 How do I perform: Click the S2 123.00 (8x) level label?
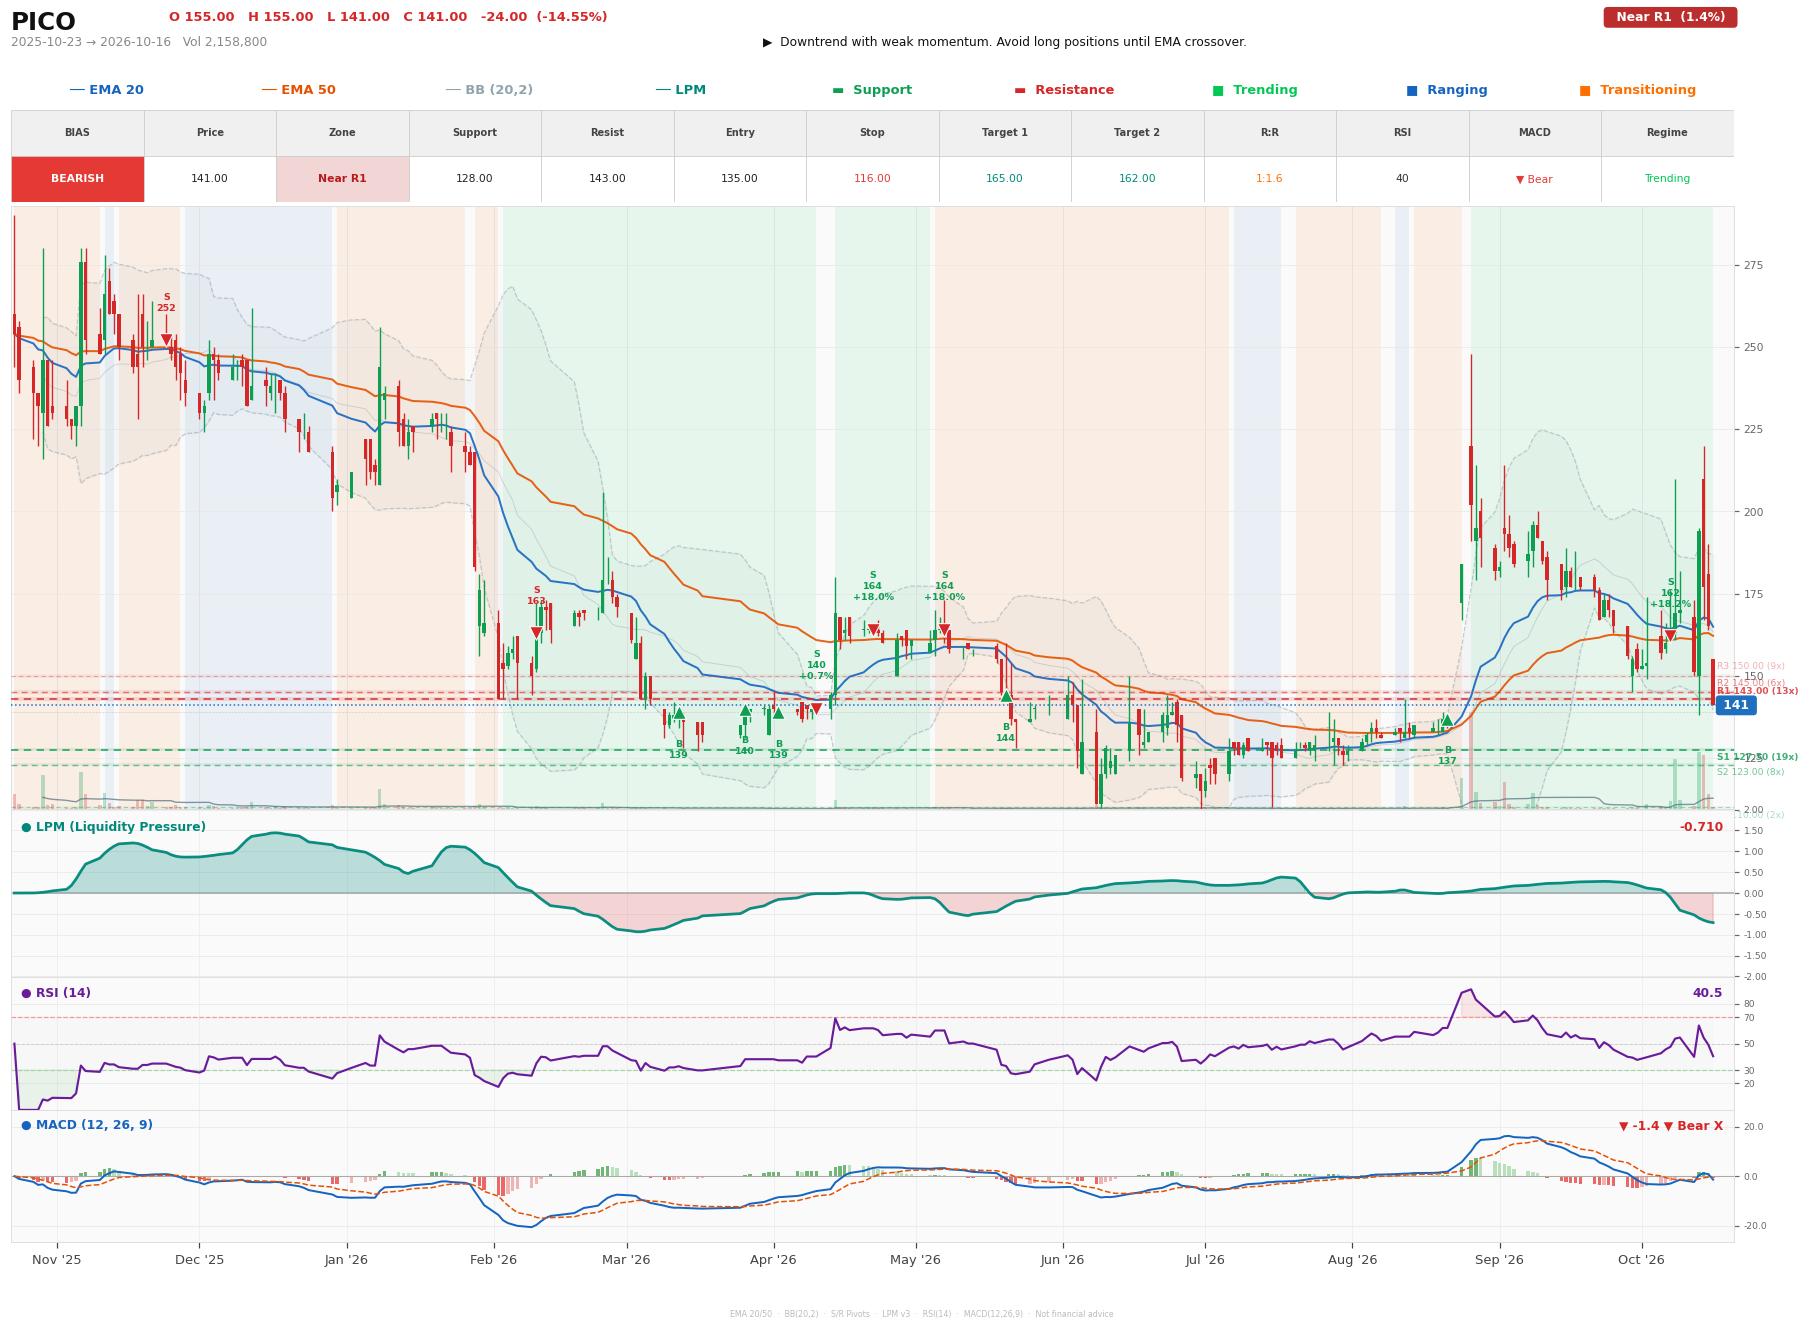pyautogui.click(x=1750, y=772)
